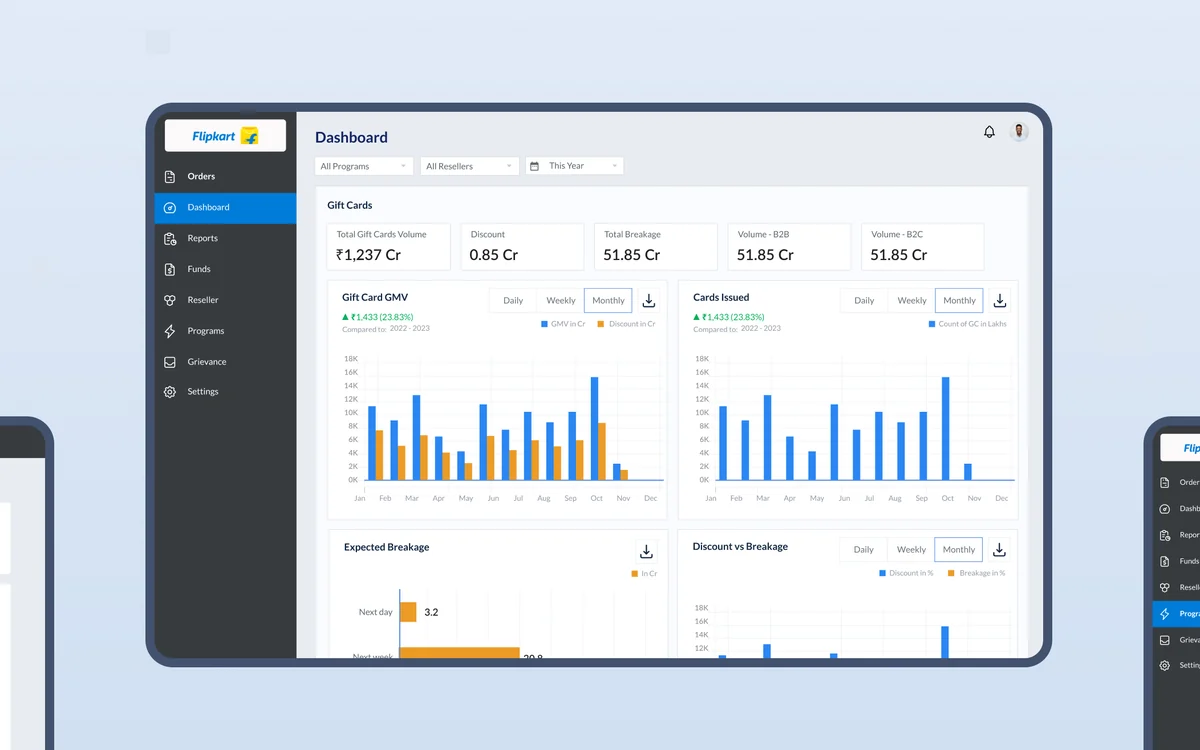Open the This Year date dropdown
Screen dimensions: 1200x750
pyautogui.click(x=574, y=166)
